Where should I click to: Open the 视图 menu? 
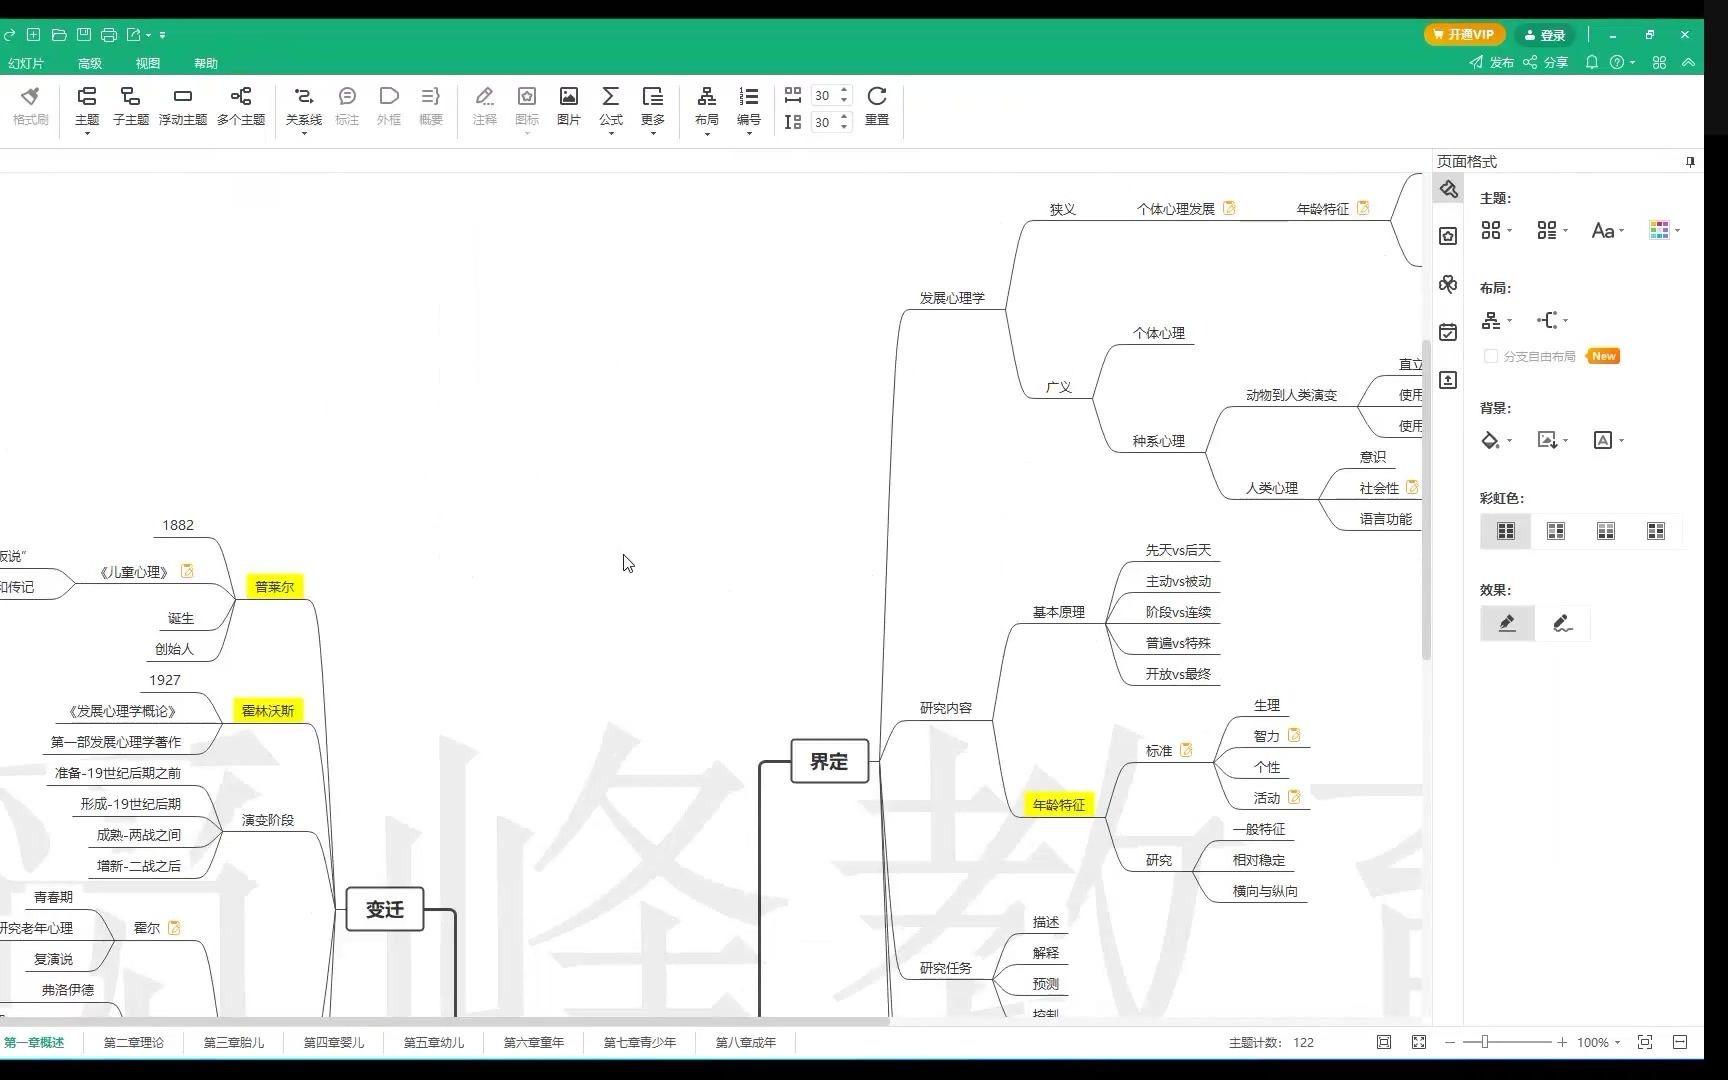point(147,62)
